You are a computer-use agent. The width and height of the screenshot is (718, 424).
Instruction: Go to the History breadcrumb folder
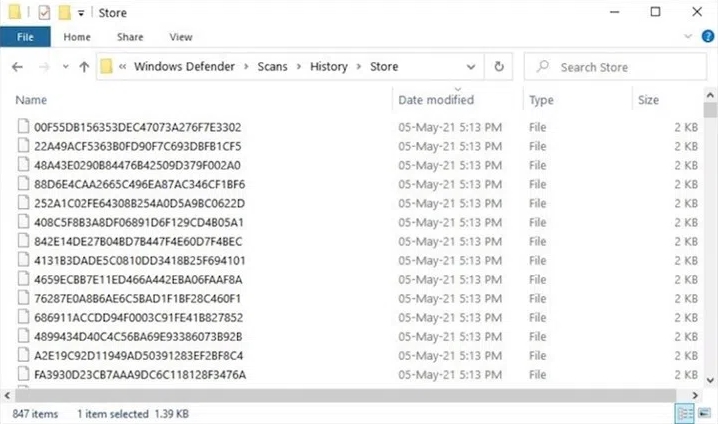pos(328,67)
